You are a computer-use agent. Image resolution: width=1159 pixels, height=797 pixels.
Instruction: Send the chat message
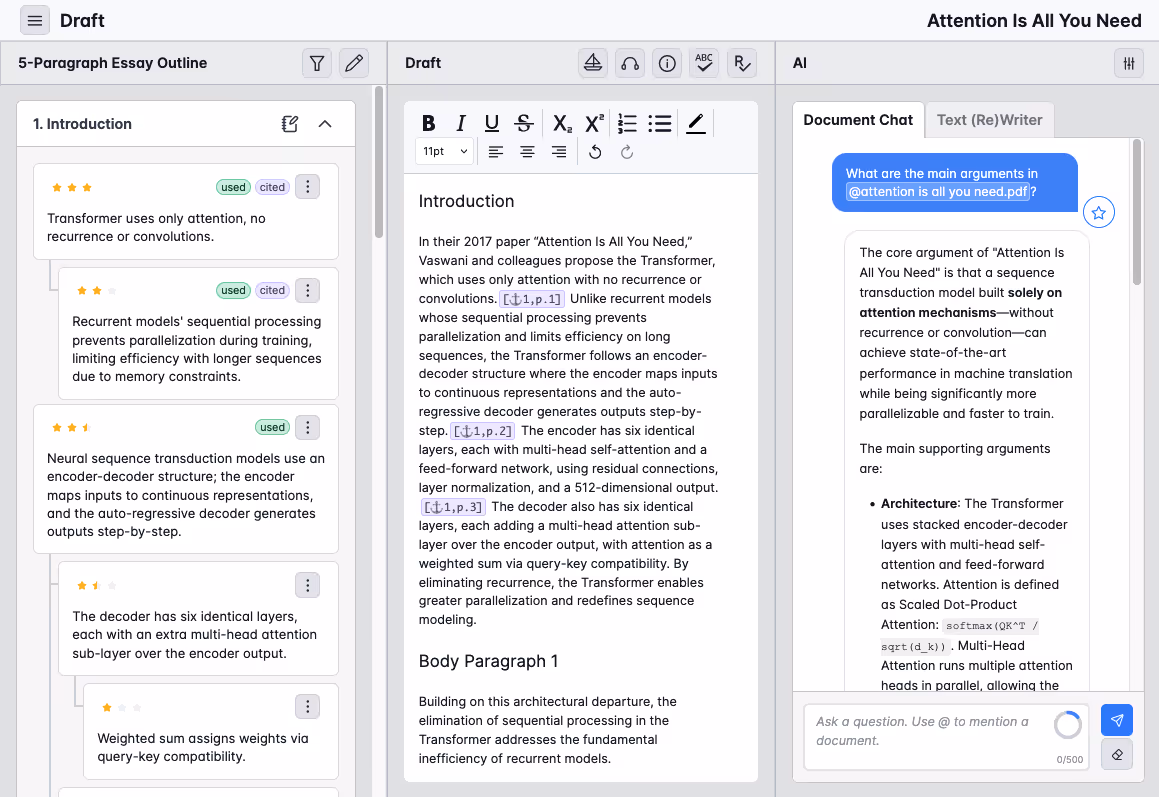pyautogui.click(x=1117, y=720)
